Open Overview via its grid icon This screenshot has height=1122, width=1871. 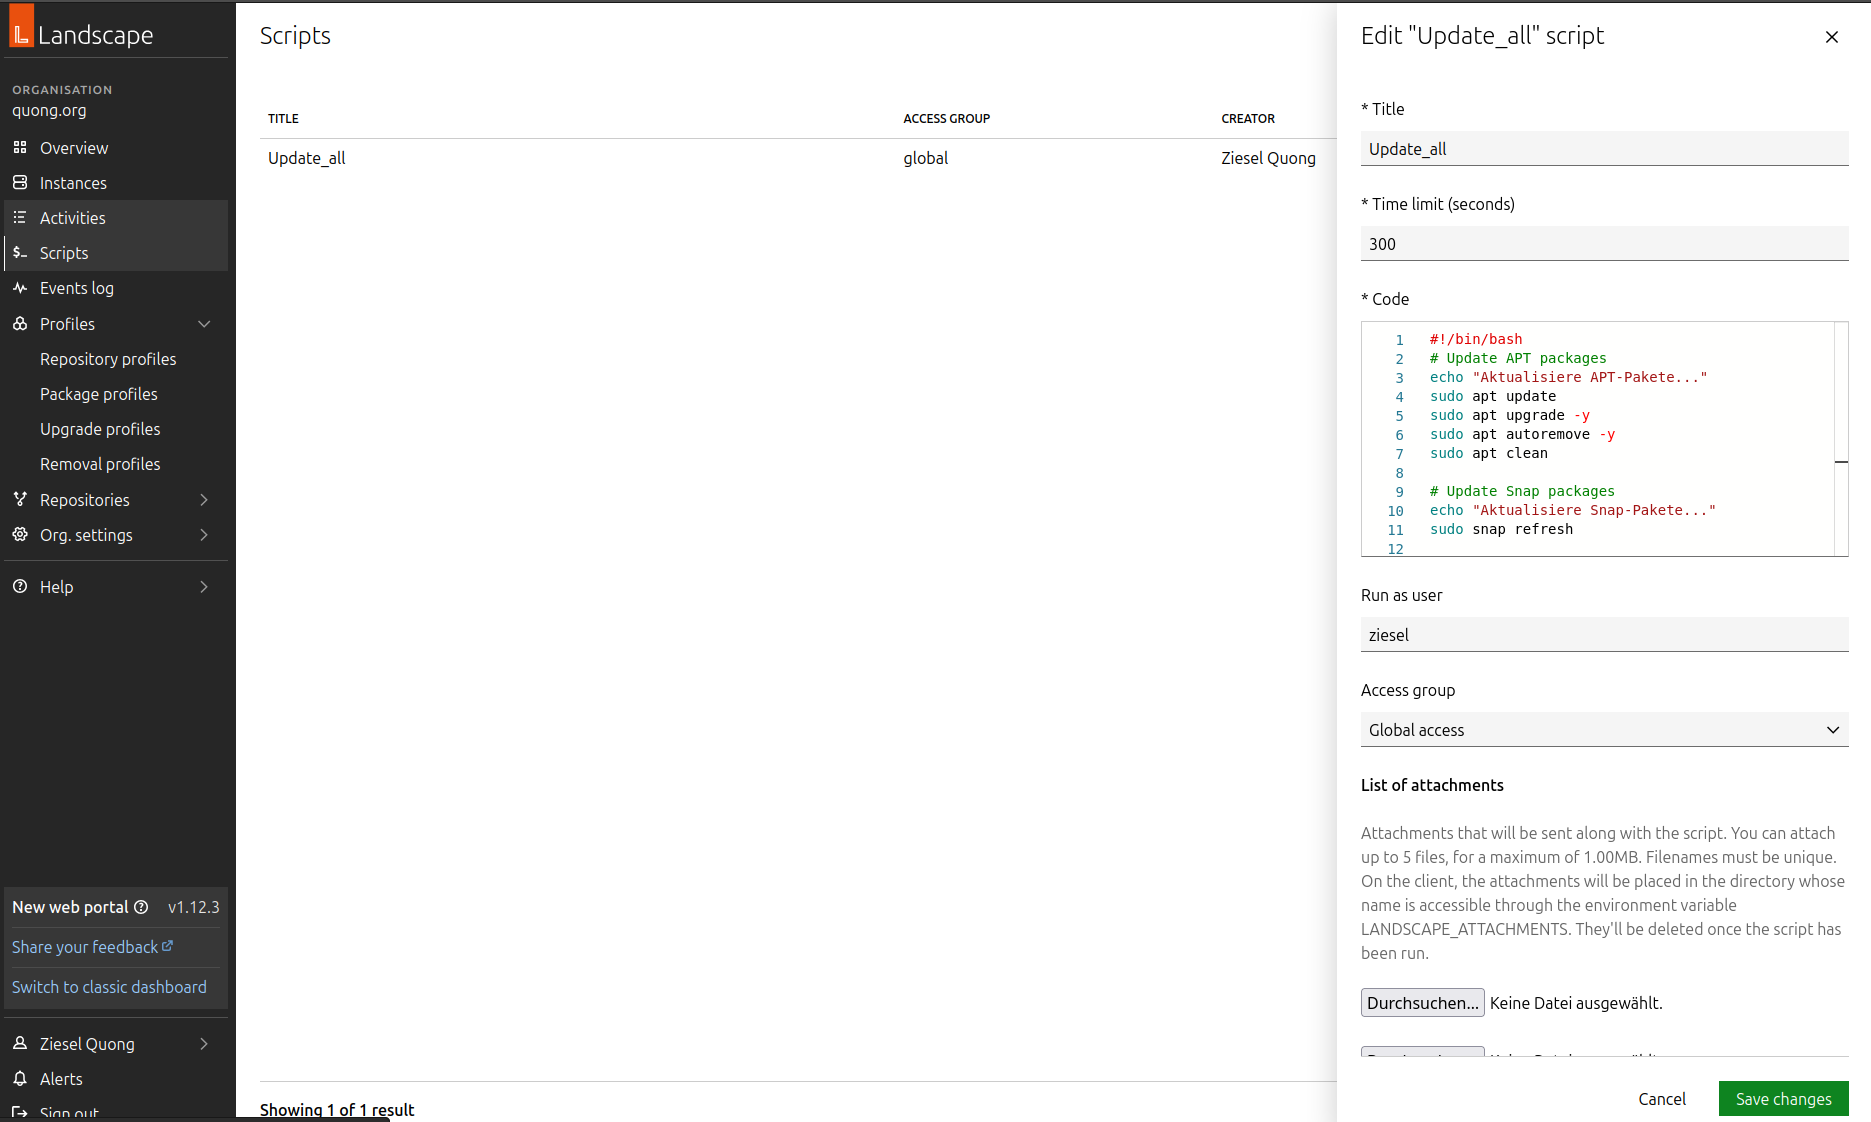coord(20,148)
